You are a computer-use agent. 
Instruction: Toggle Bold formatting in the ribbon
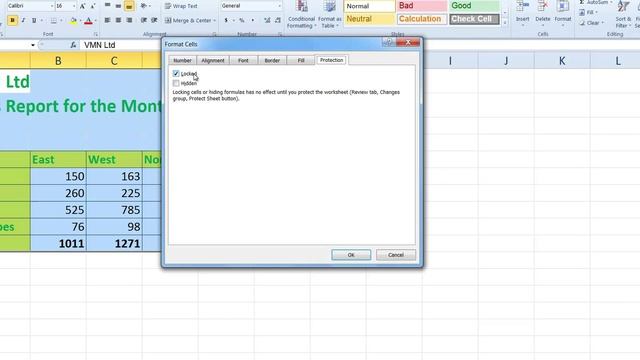click(x=12, y=20)
